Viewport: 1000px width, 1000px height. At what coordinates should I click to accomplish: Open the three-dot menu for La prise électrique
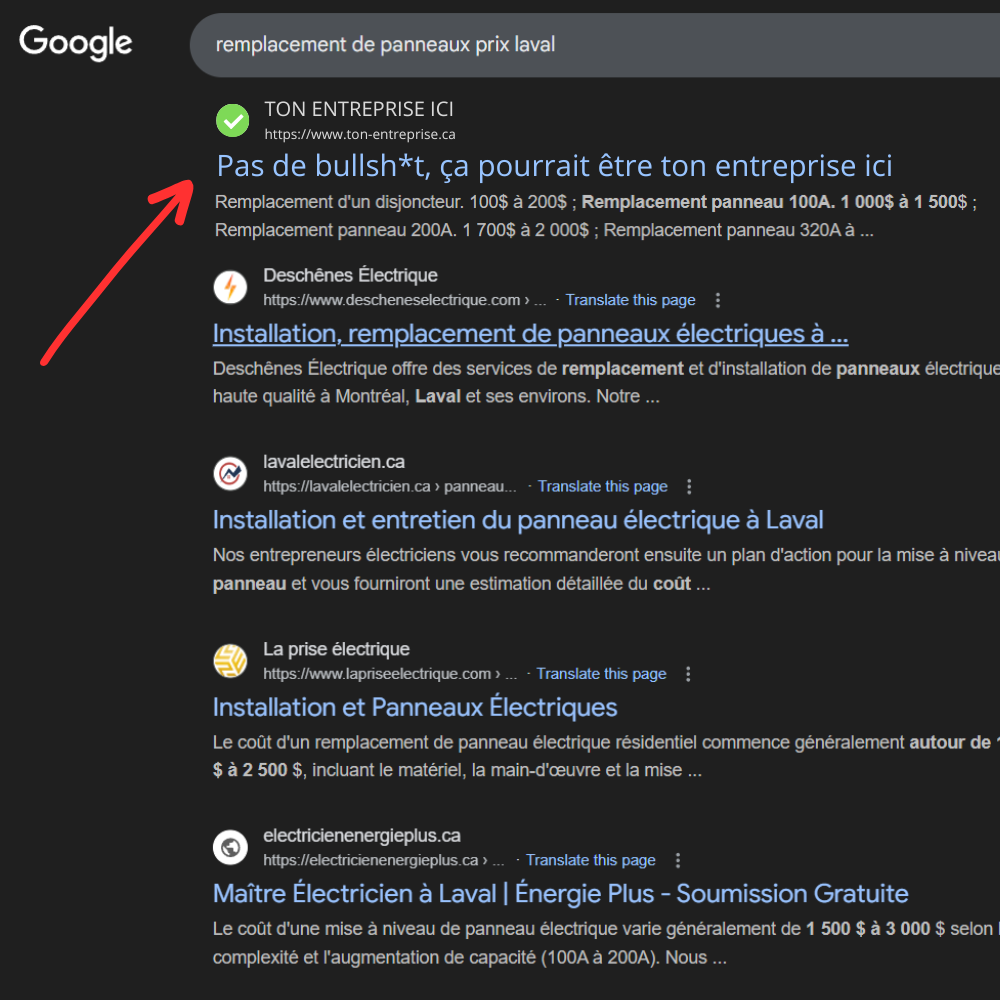click(x=688, y=673)
